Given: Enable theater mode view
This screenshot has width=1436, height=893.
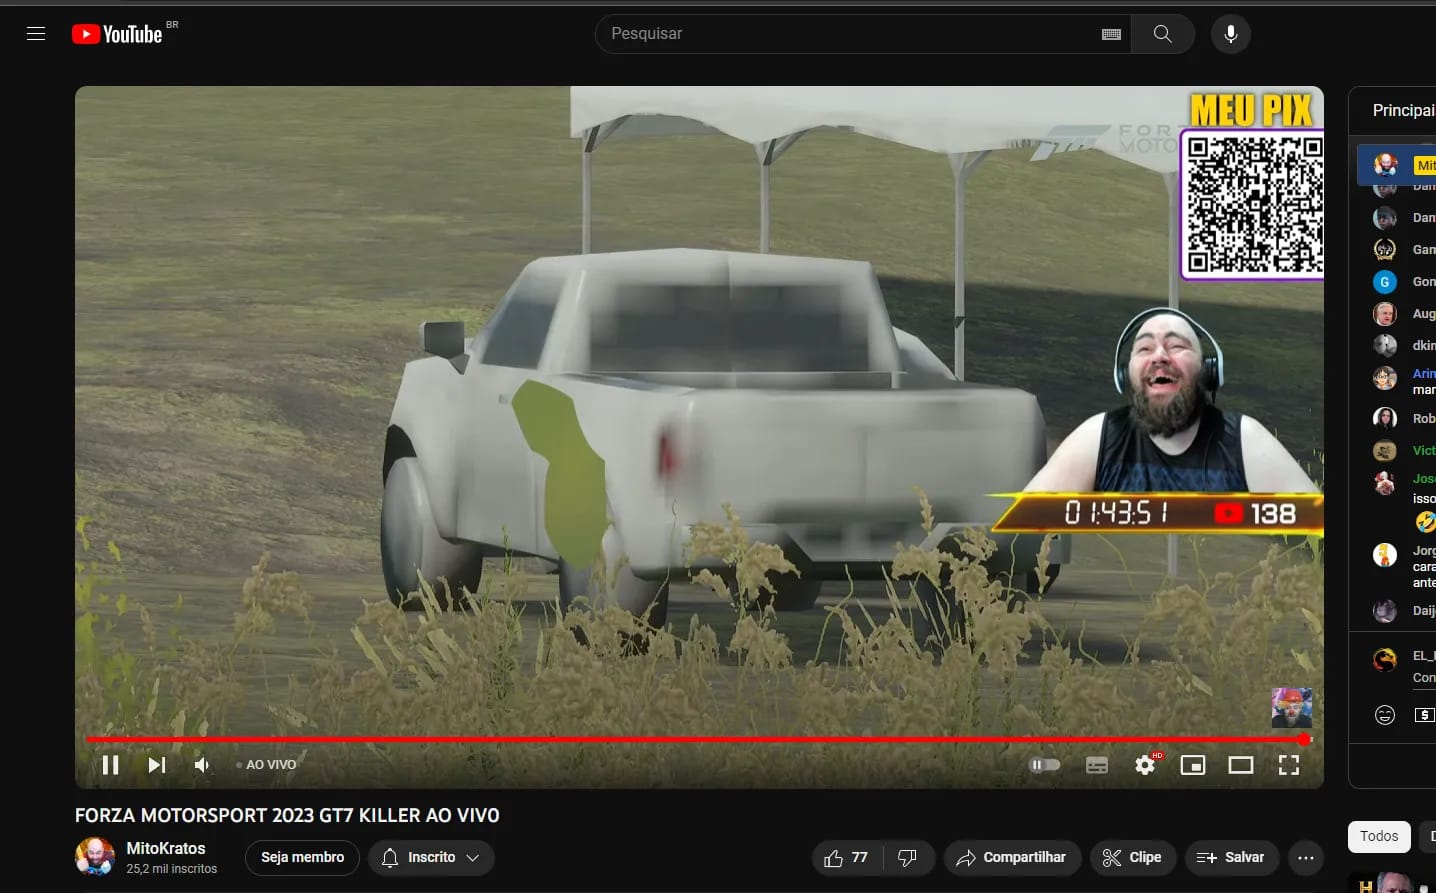Looking at the screenshot, I should 1241,765.
